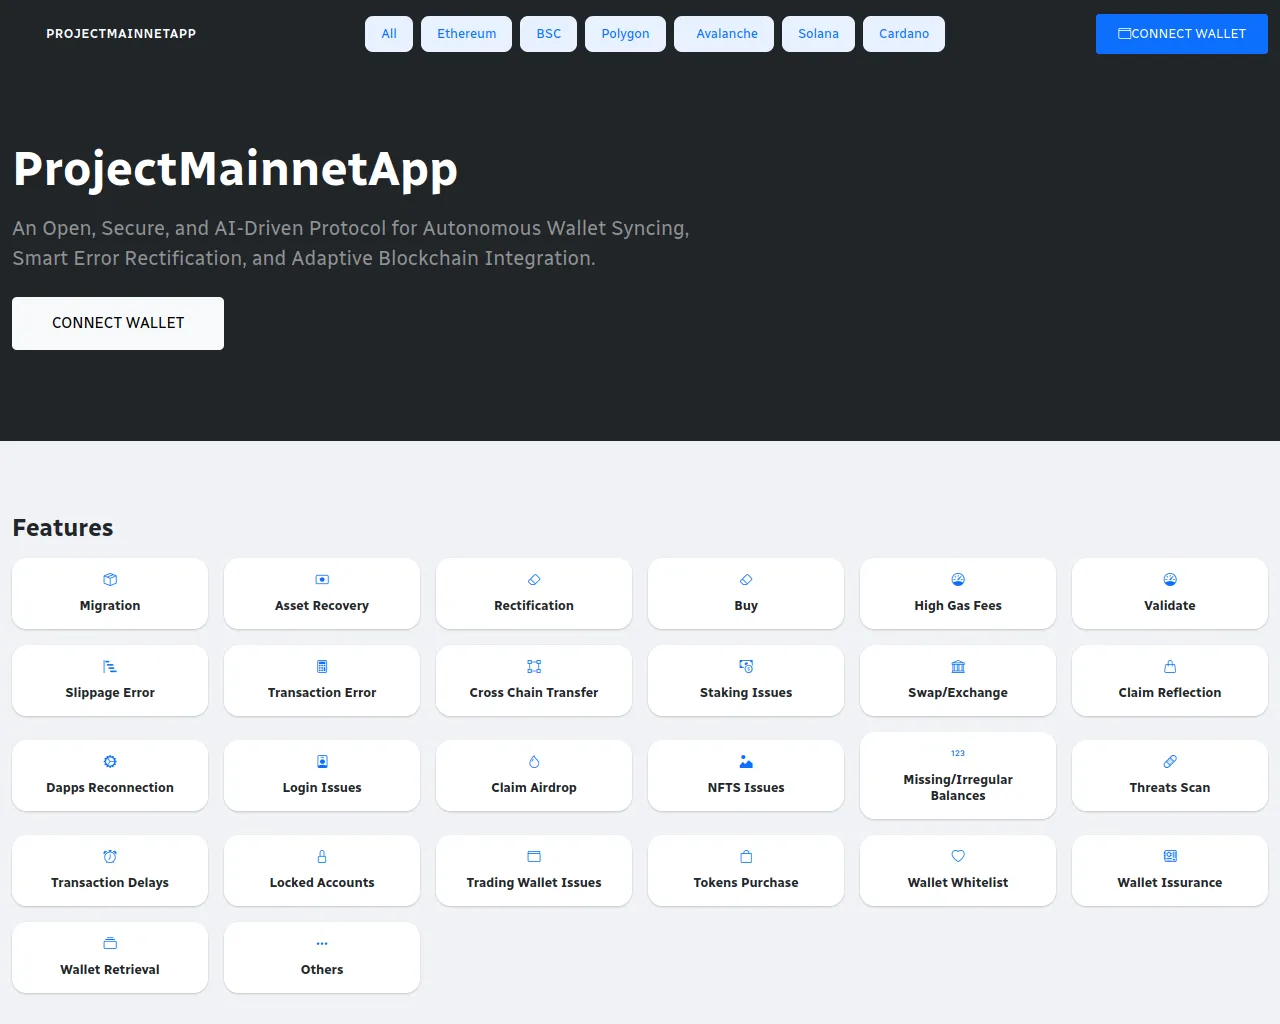Click the High Gas Fees gauge icon
The image size is (1280, 1024).
pyautogui.click(x=958, y=580)
